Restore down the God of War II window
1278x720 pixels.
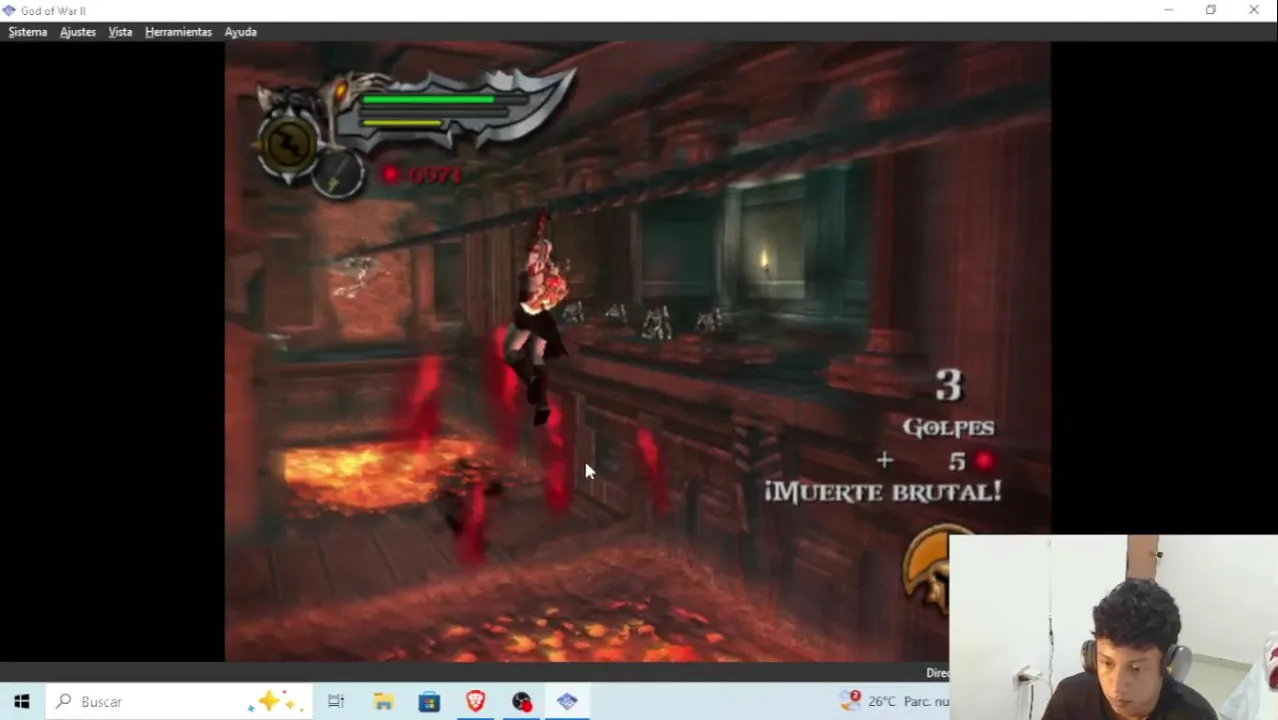[1211, 10]
